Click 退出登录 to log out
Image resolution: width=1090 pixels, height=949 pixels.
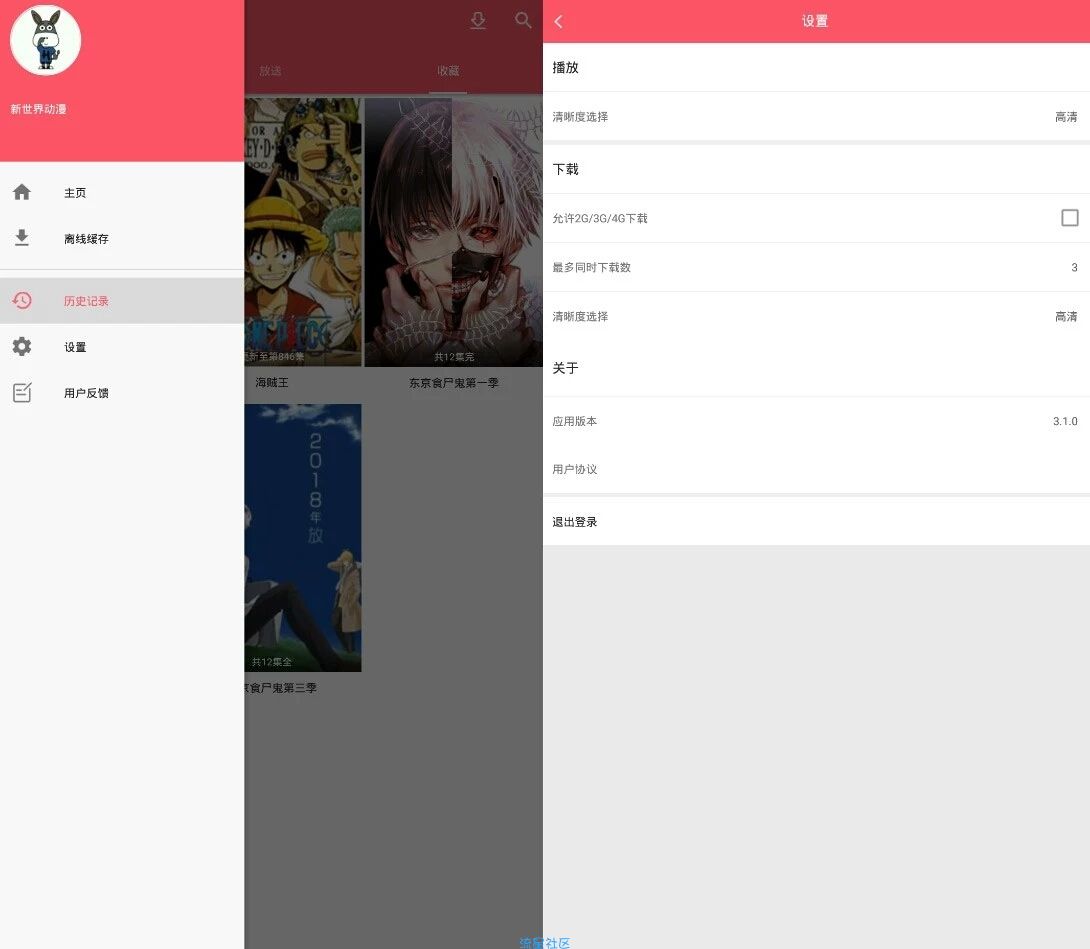[x=816, y=521]
